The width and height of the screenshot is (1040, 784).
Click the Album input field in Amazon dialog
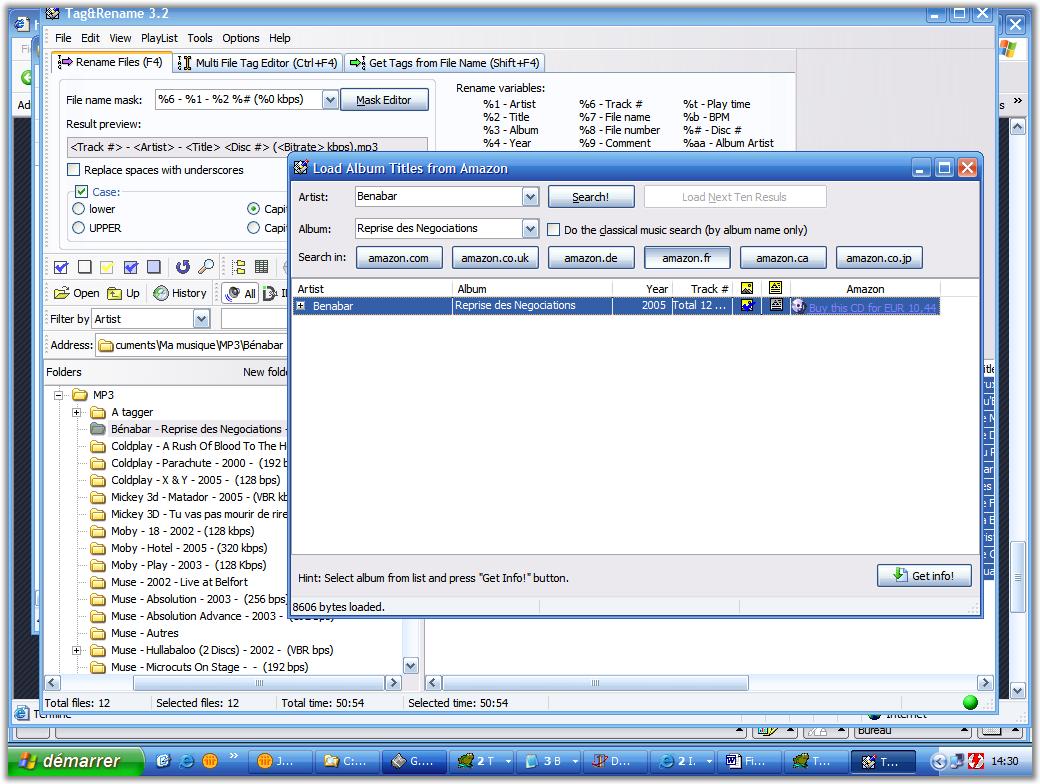[439, 229]
